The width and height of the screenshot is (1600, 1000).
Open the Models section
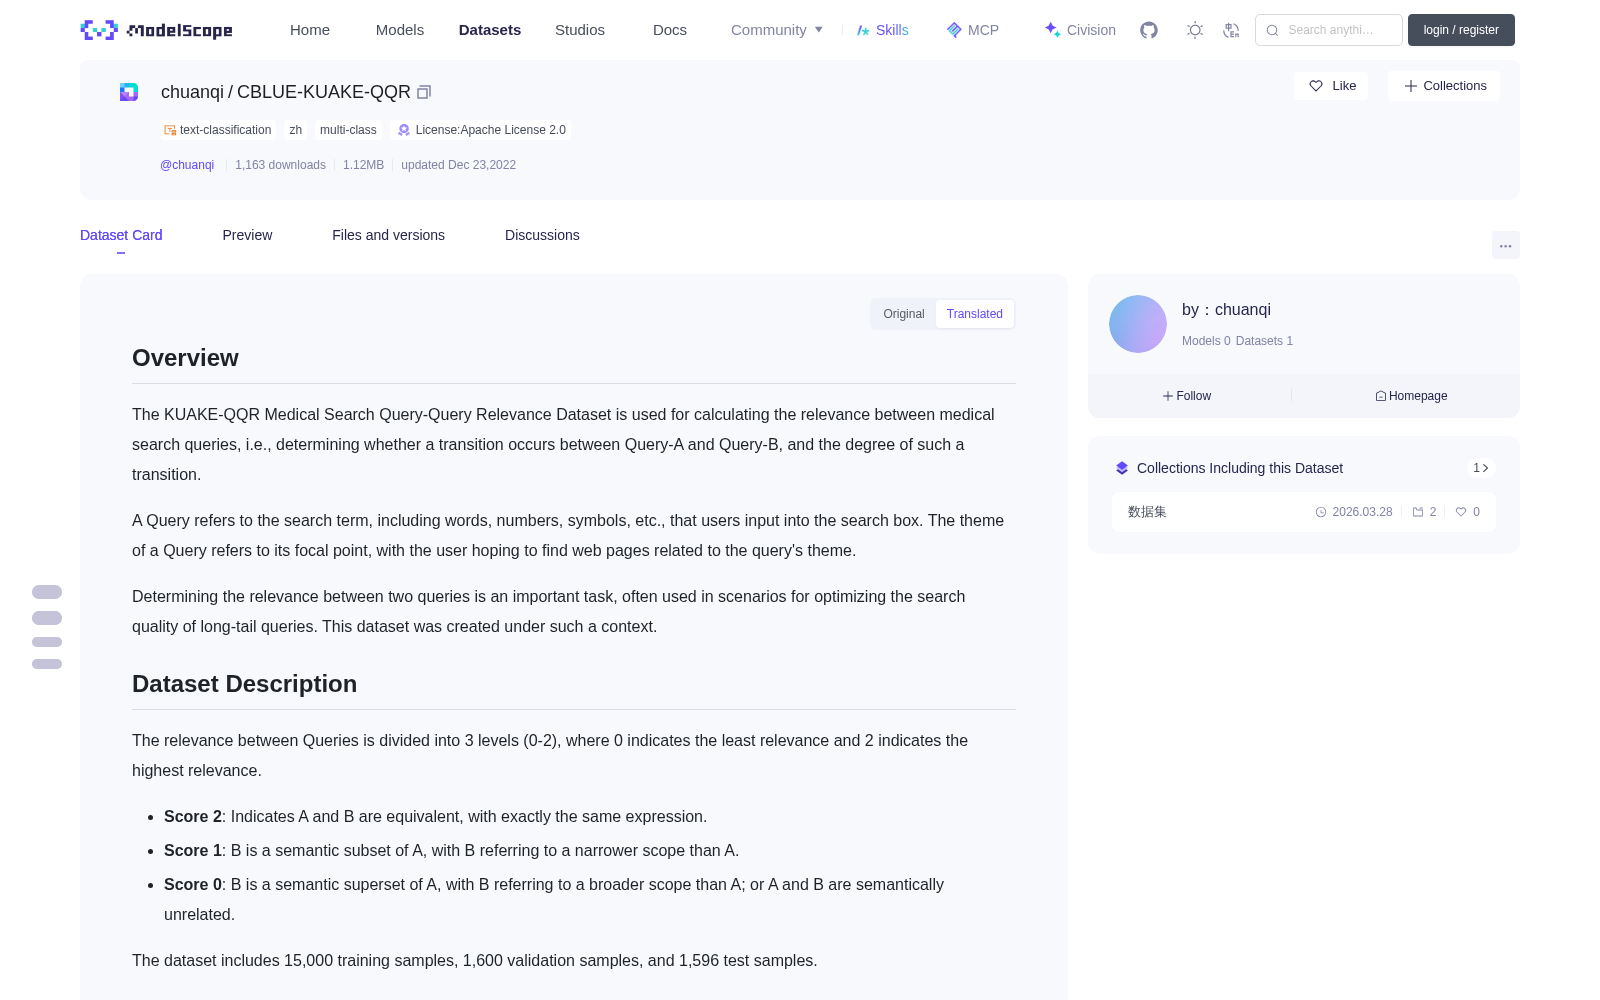point(400,30)
